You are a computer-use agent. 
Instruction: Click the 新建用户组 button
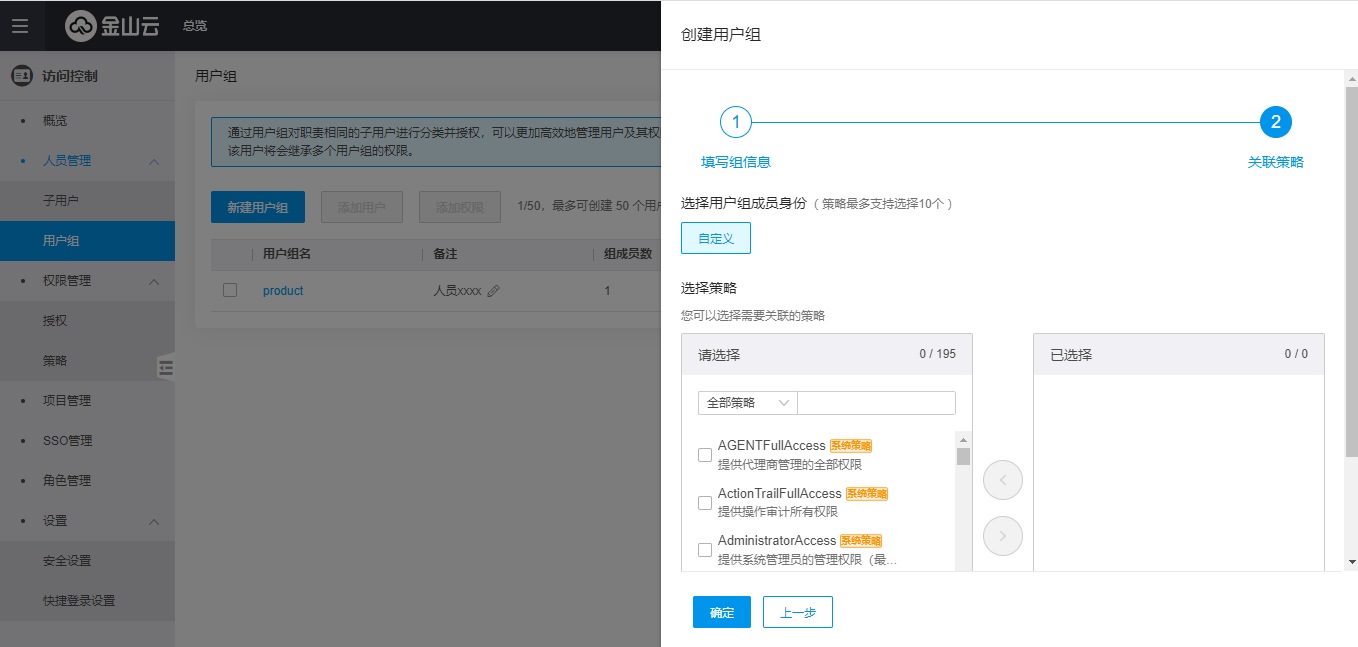click(258, 207)
